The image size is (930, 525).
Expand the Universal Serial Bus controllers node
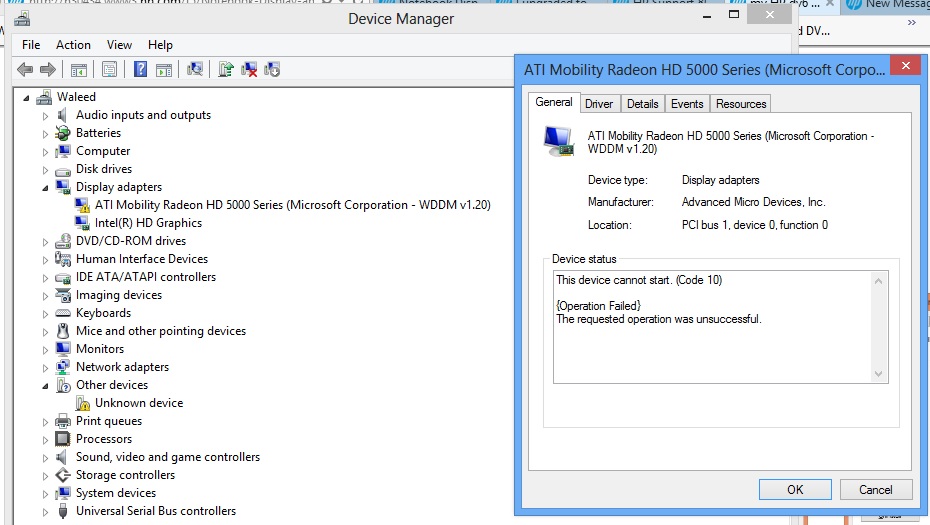[x=45, y=511]
